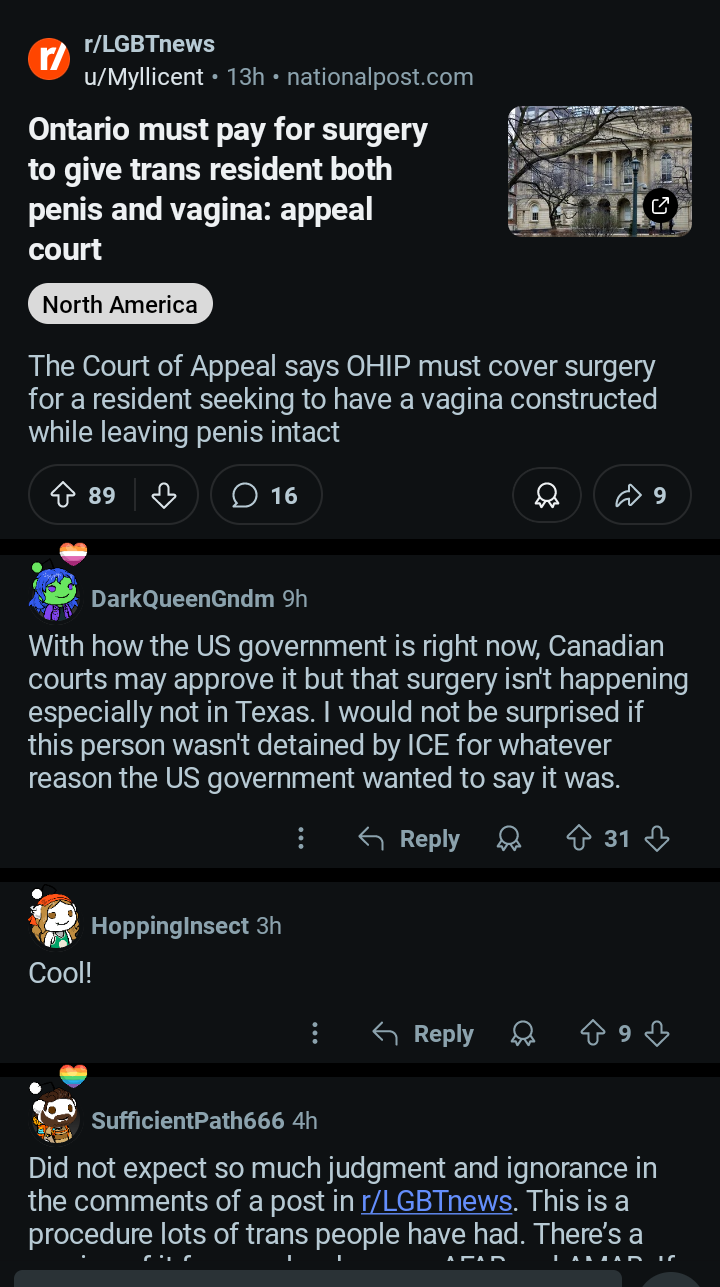Upvote HoppingInsect's Cool! comment

(x=593, y=1033)
